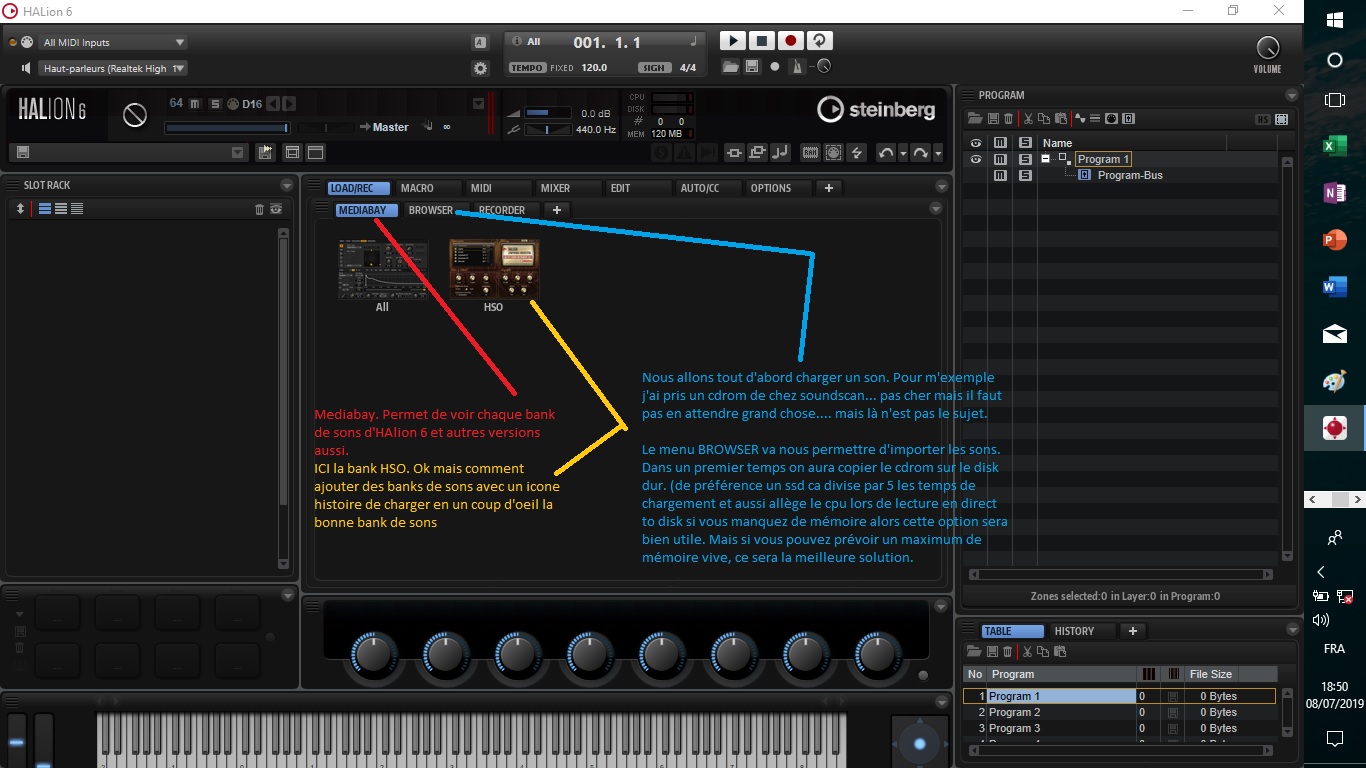Open the Haut-parleurs audio output dropdown
The height and width of the screenshot is (768, 1366).
pyautogui.click(x=113, y=68)
